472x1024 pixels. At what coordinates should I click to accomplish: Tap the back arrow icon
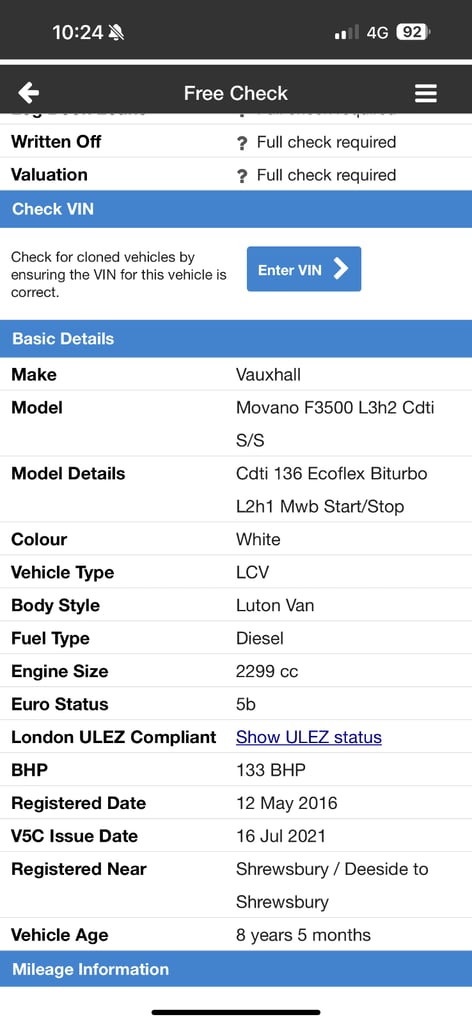(x=29, y=93)
